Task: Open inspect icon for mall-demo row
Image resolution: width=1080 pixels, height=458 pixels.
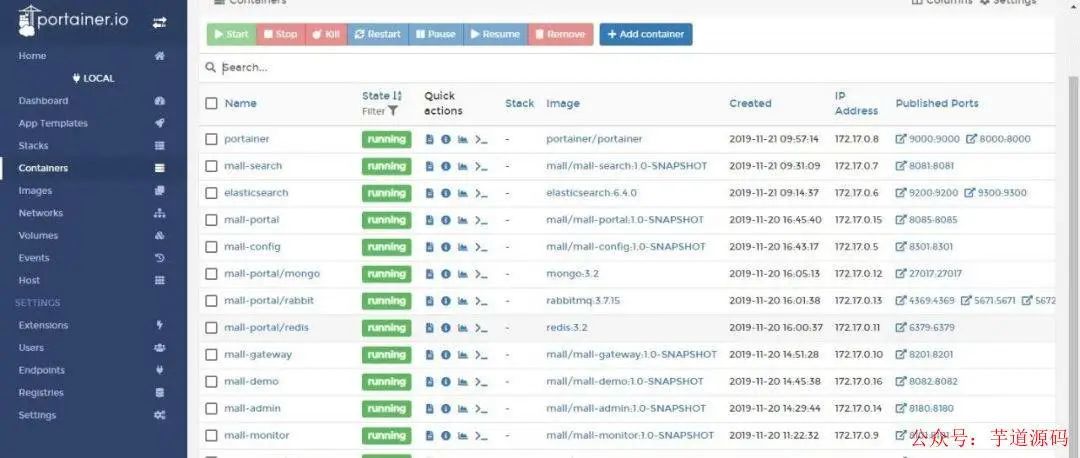Action: click(446, 382)
